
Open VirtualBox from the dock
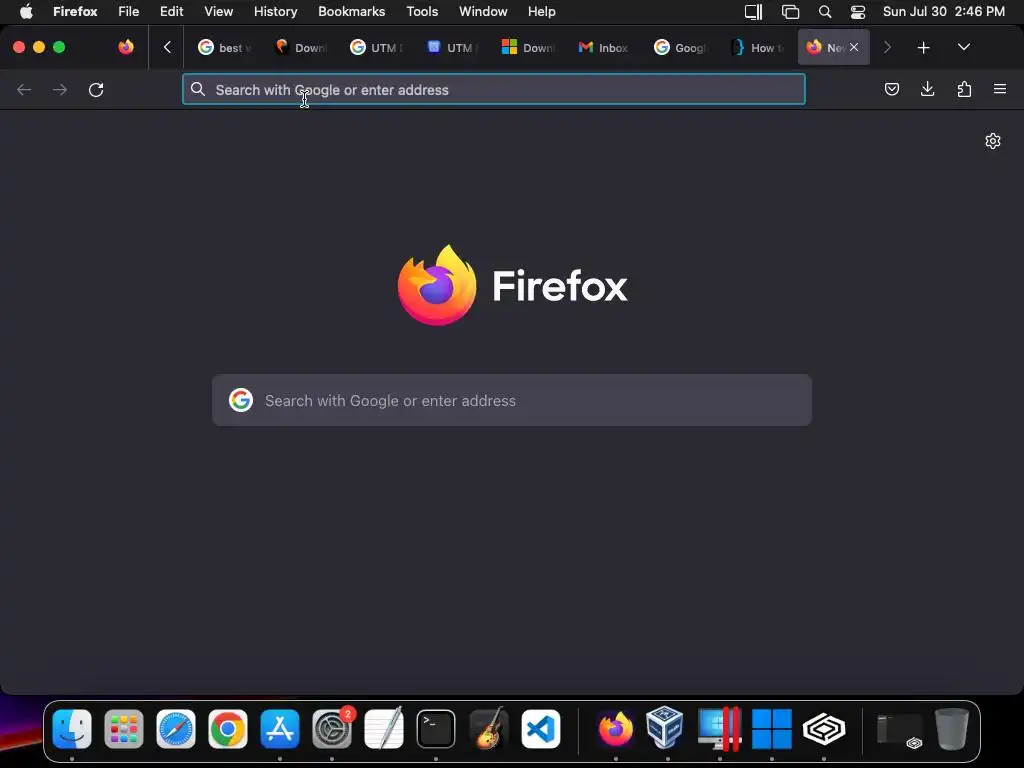[x=665, y=728]
